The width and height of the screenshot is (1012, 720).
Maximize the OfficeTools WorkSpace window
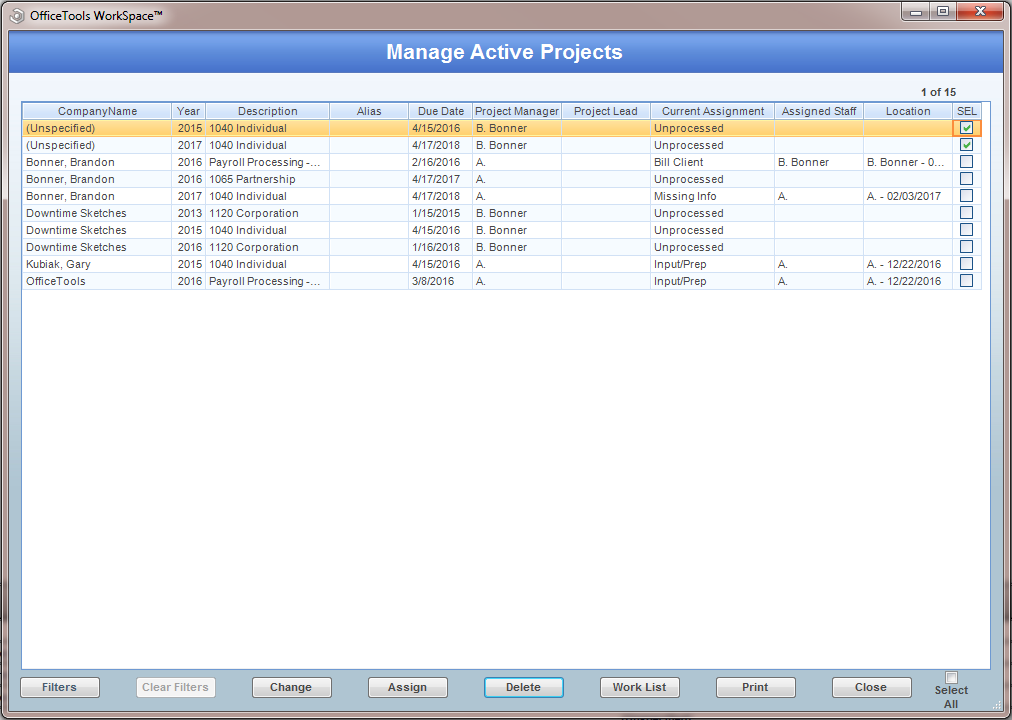tap(943, 12)
